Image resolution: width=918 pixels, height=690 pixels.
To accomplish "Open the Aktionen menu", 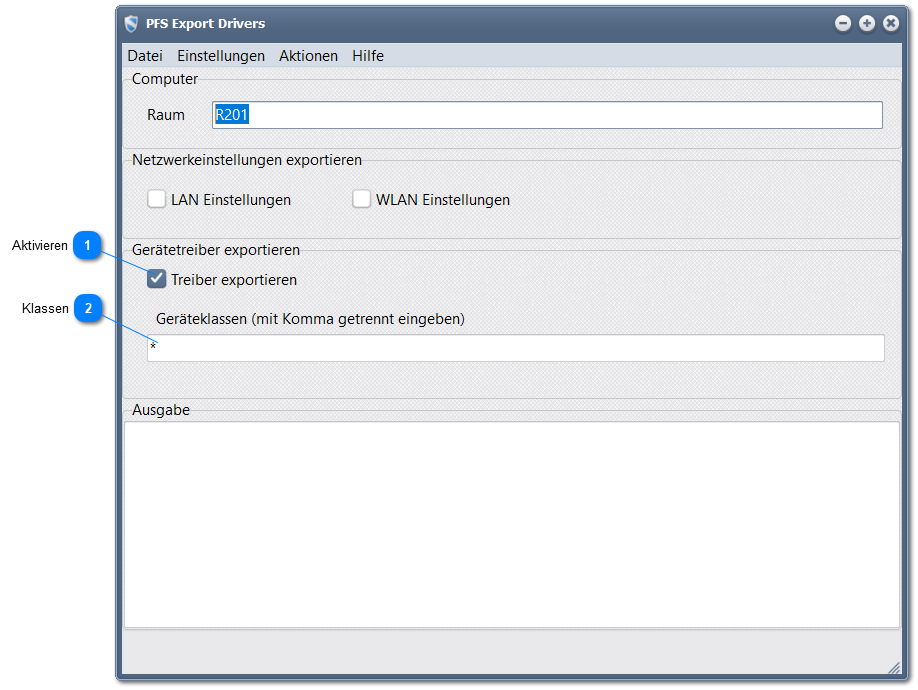I will (308, 56).
